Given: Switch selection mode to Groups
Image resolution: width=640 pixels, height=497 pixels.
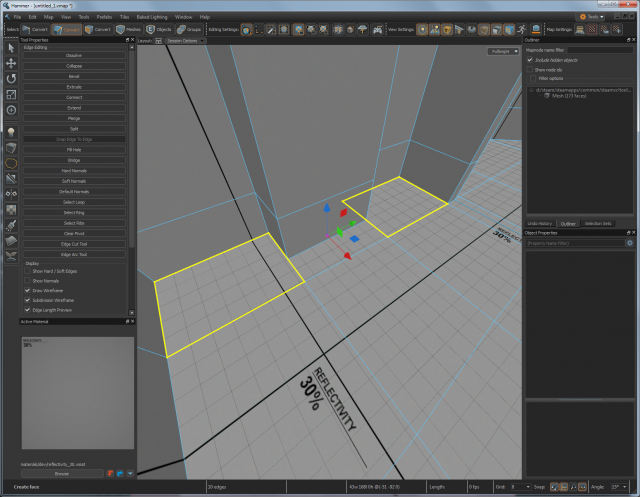Looking at the screenshot, I should (x=189, y=29).
